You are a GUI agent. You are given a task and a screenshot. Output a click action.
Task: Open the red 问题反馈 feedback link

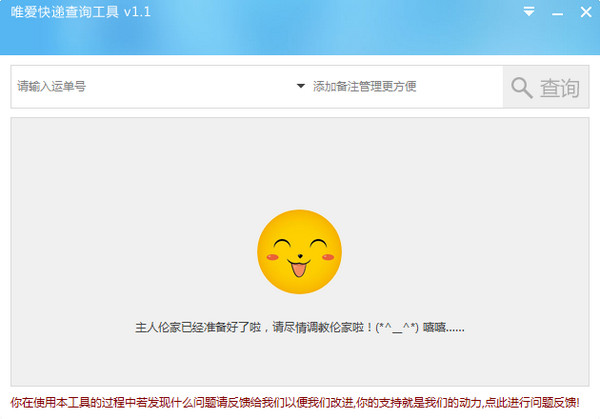pyautogui.click(x=295, y=403)
